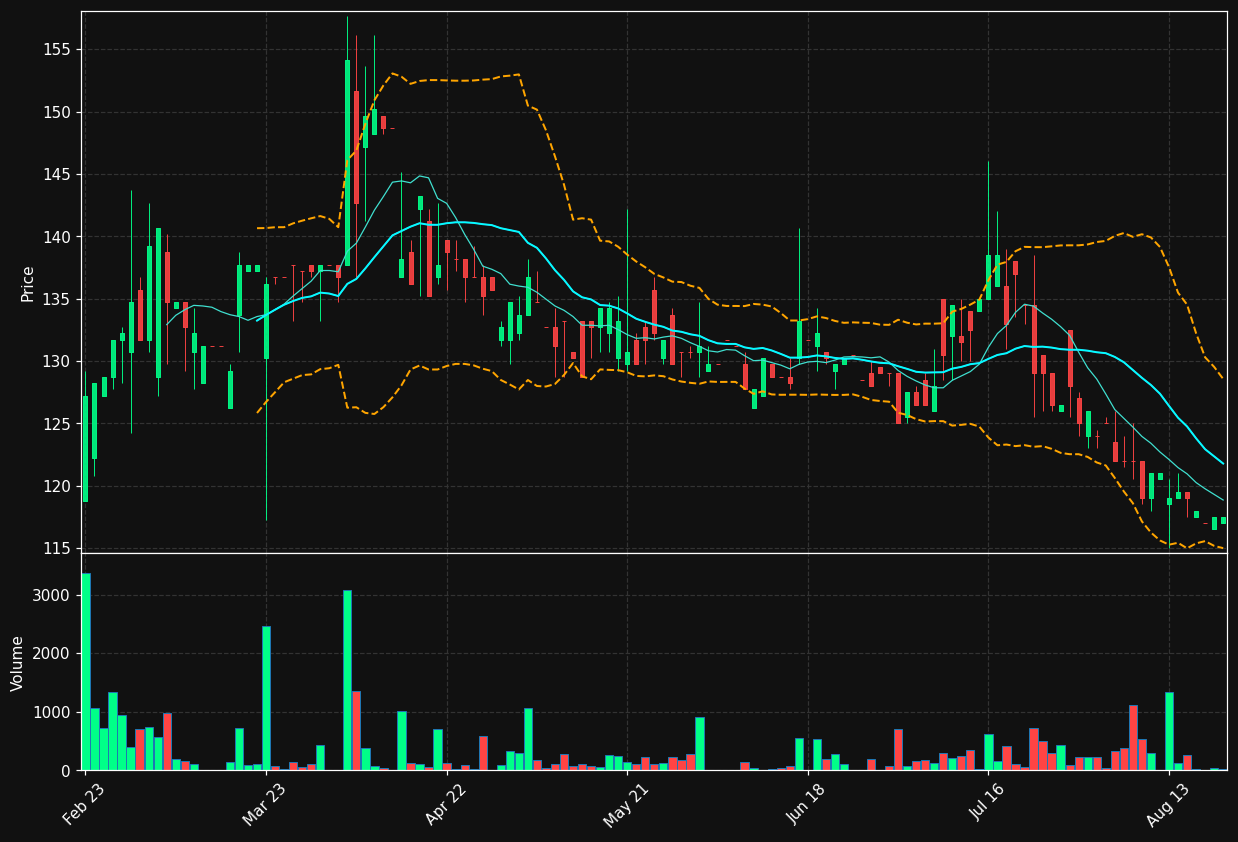Click the 120 price axis label
This screenshot has width=1238, height=842.
(58, 486)
